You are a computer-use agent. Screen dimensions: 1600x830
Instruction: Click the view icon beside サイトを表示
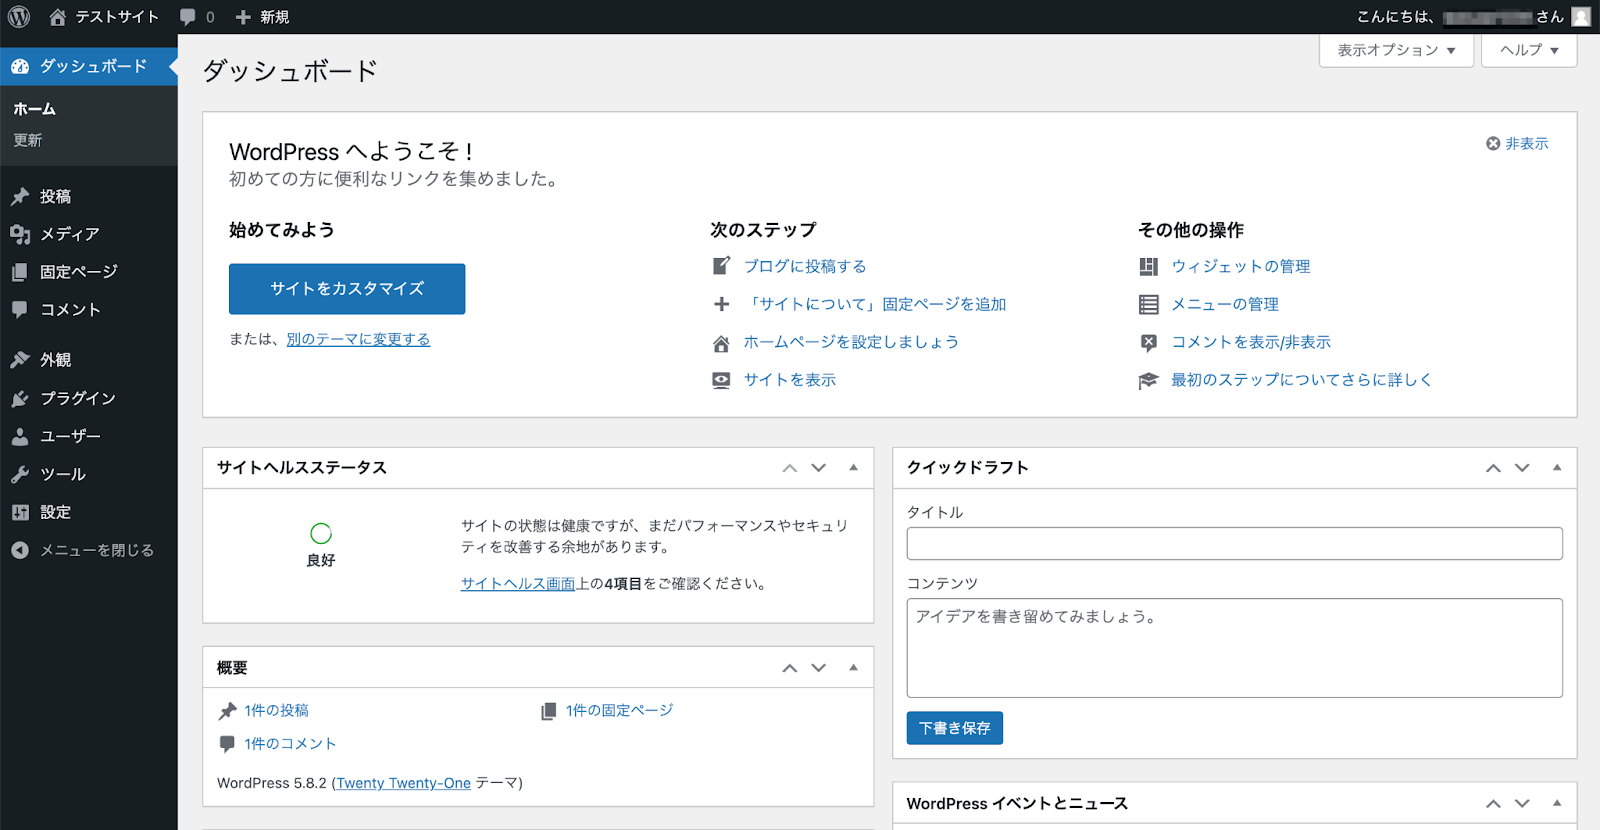coord(721,380)
